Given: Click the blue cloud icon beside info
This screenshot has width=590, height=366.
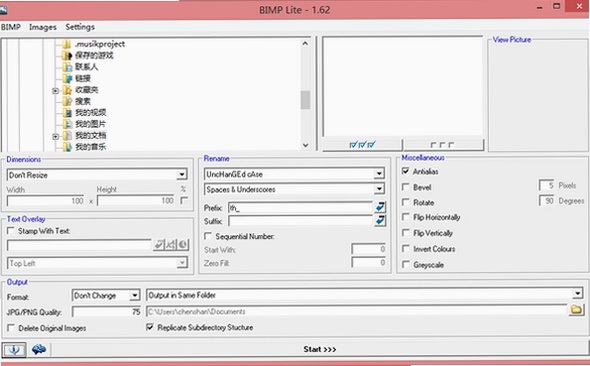Looking at the screenshot, I should pos(39,349).
